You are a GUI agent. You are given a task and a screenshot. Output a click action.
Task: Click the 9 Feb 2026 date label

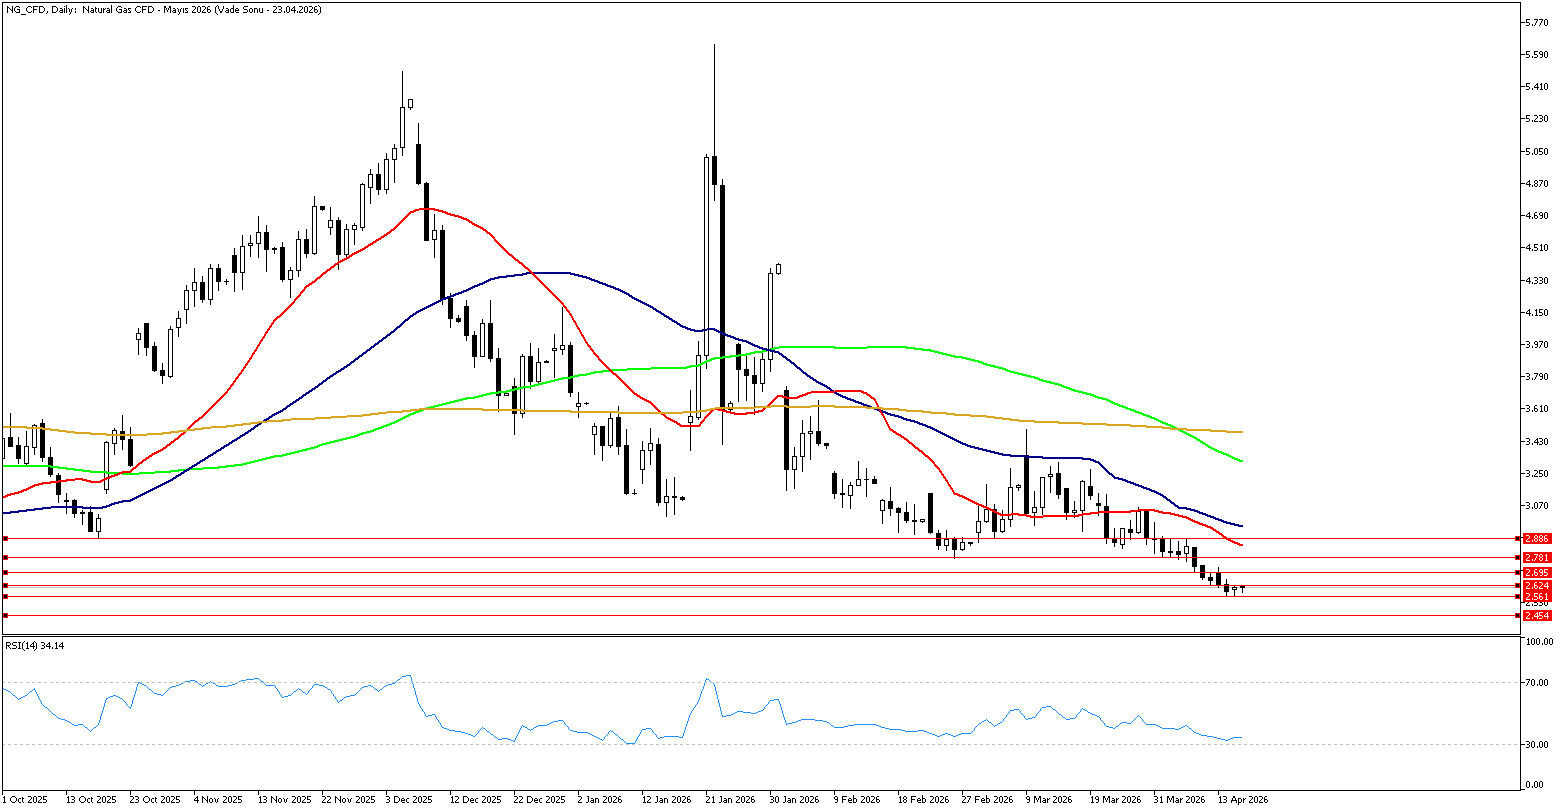859,800
